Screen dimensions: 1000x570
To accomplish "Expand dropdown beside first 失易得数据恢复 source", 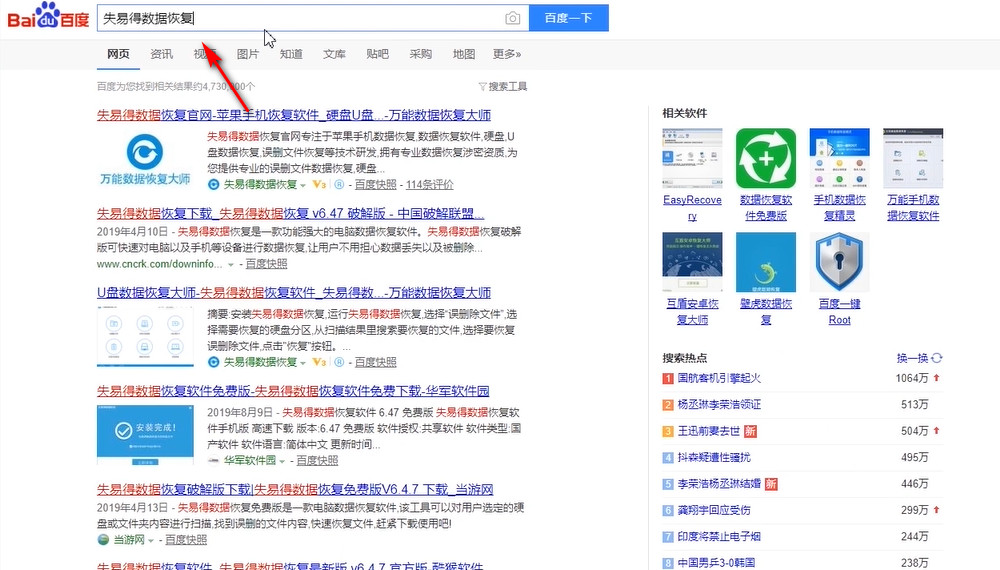I will click(303, 185).
